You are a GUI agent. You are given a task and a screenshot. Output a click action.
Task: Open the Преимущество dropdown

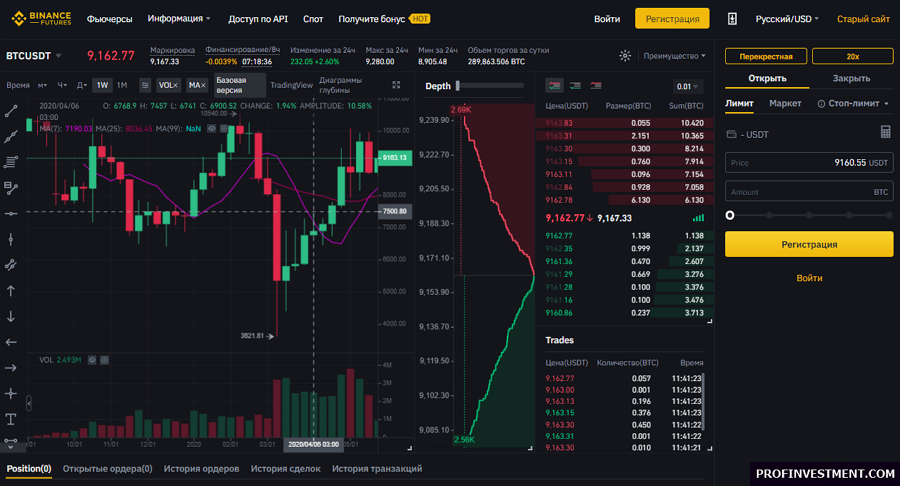[674, 56]
